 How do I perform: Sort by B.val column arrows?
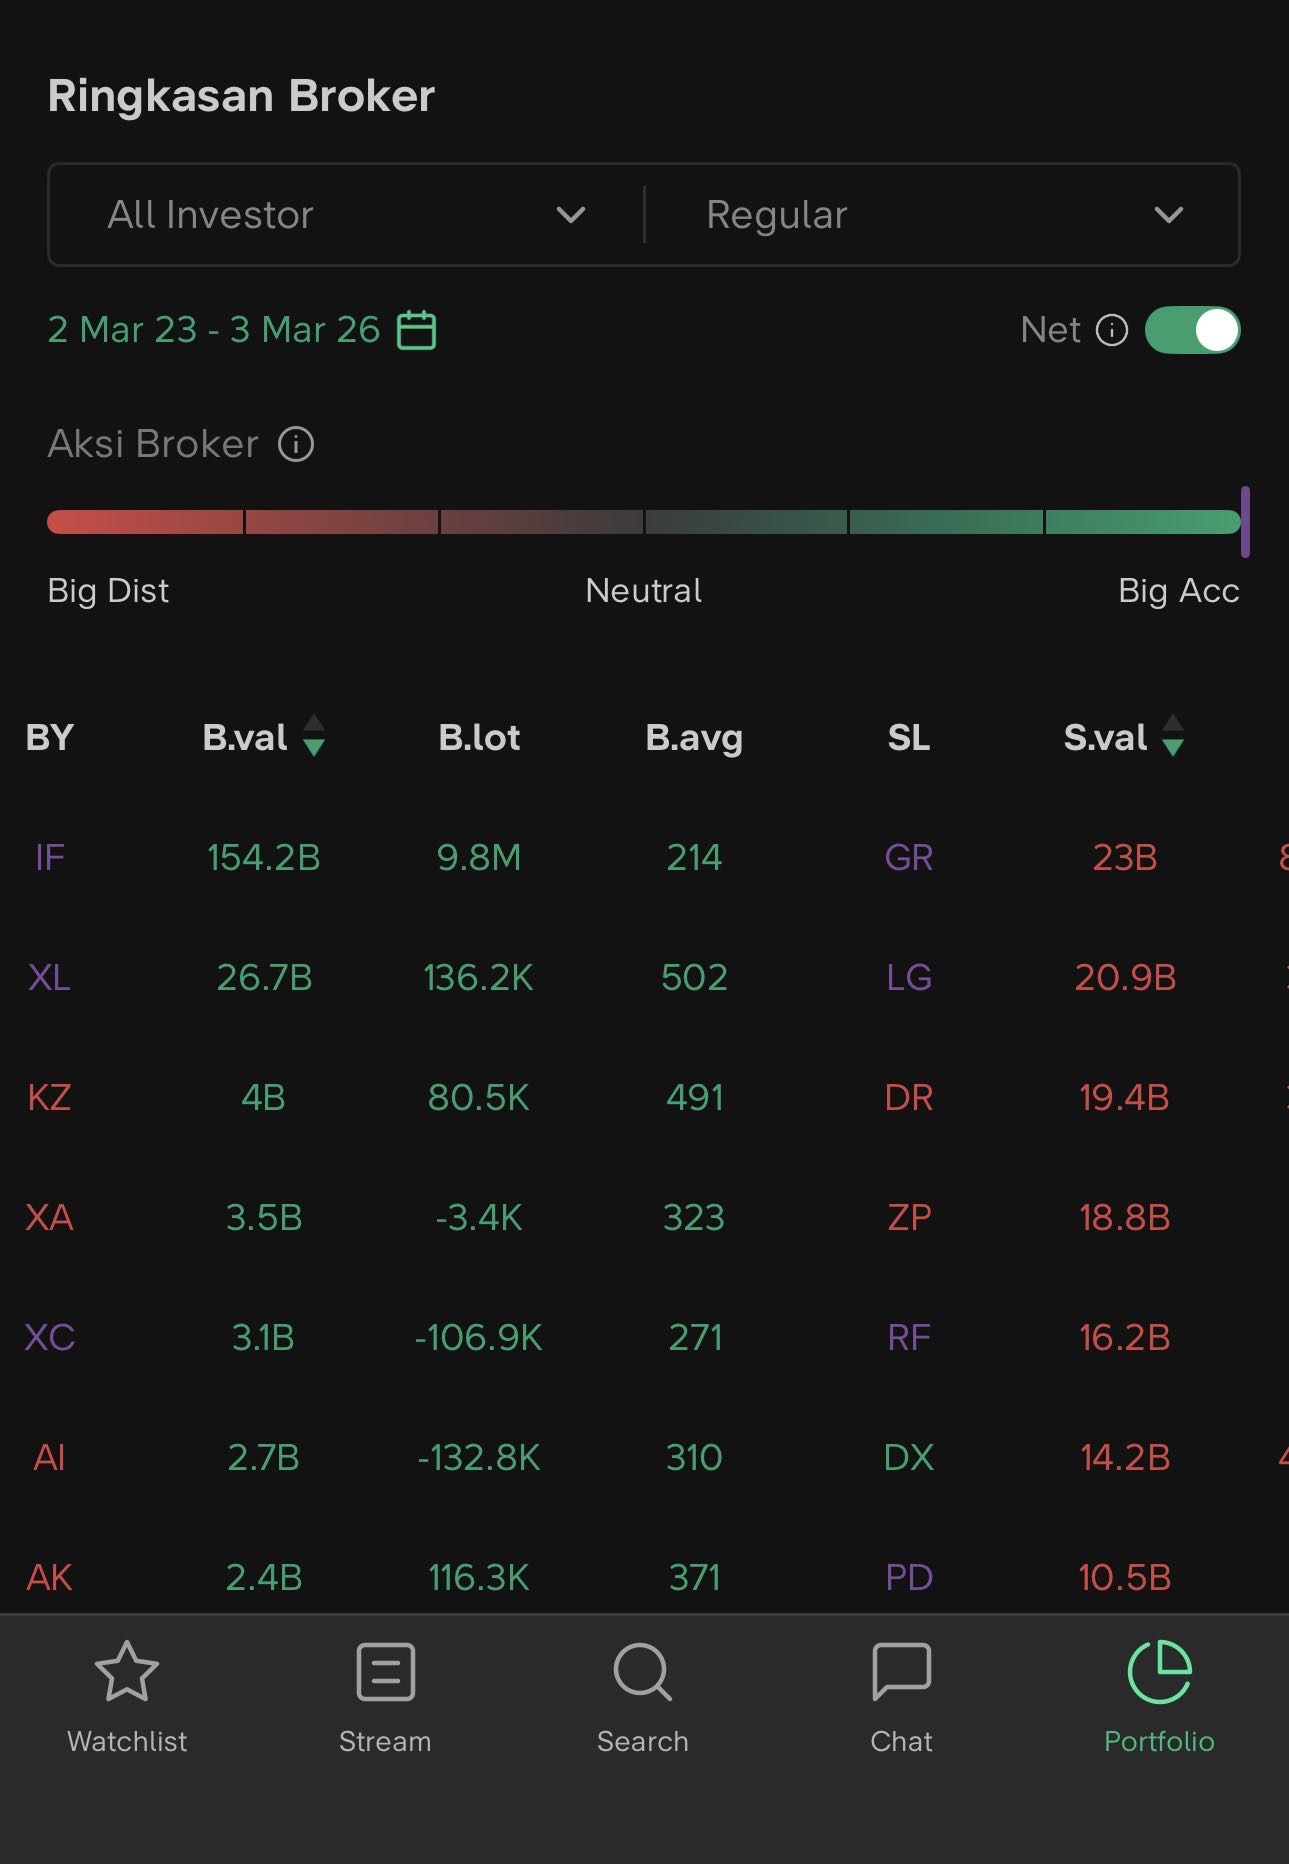pyautogui.click(x=313, y=736)
